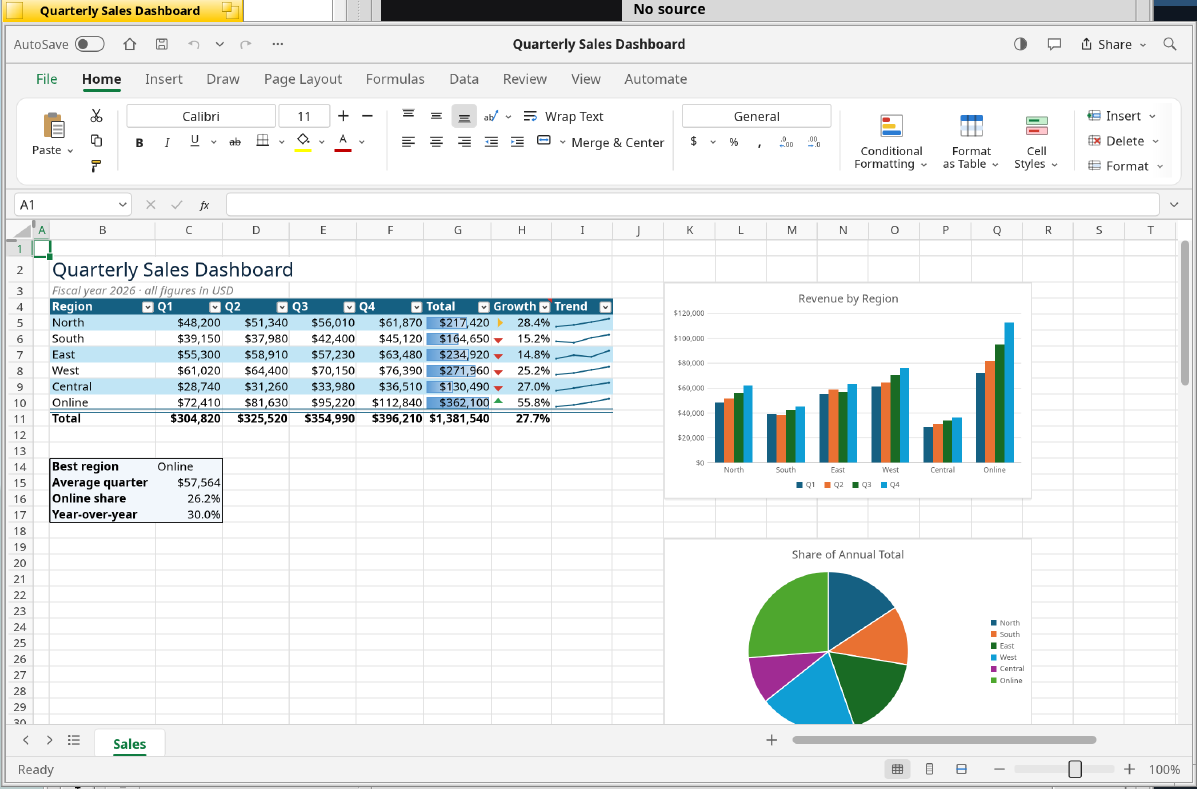The height and width of the screenshot is (789, 1197).
Task: Click the zoom slider handle
Action: click(1075, 769)
